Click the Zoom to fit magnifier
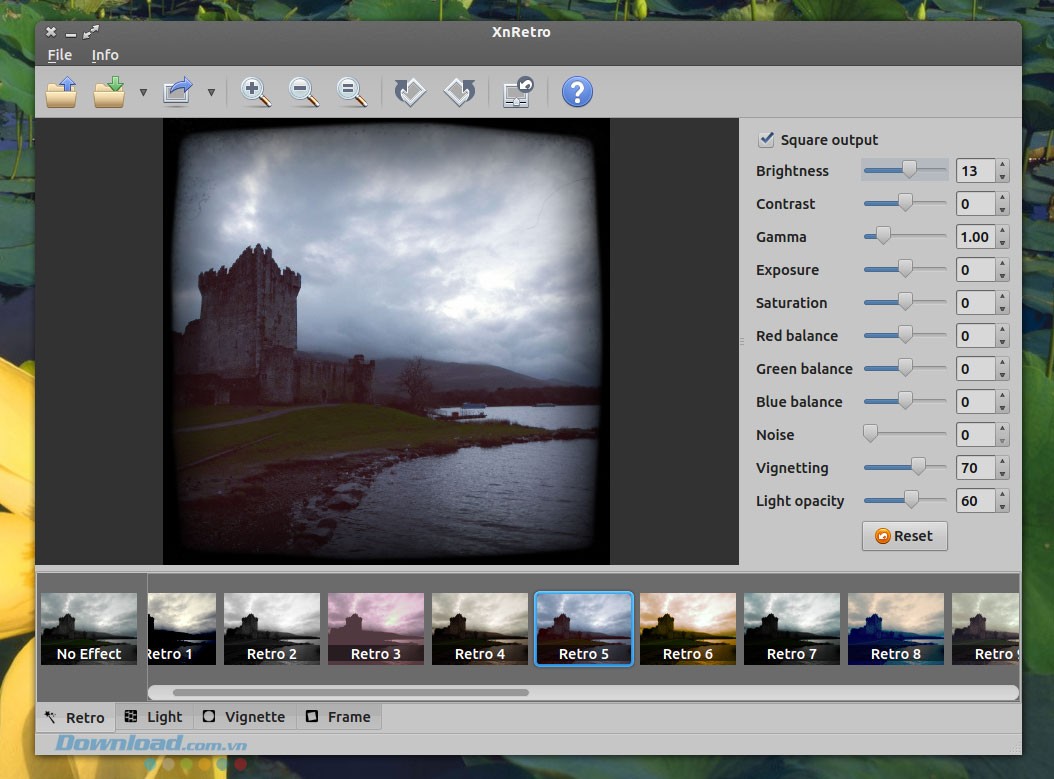The height and width of the screenshot is (779, 1054). (x=351, y=93)
